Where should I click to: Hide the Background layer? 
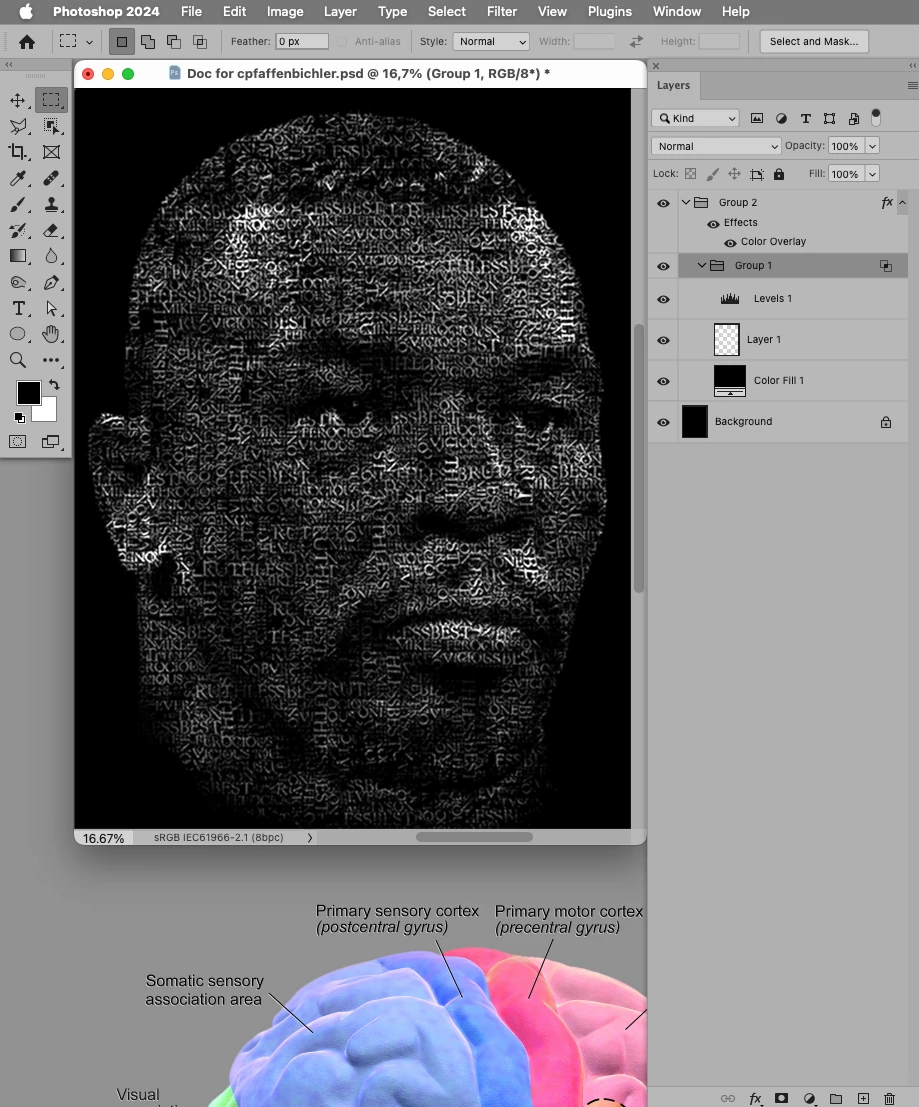663,422
